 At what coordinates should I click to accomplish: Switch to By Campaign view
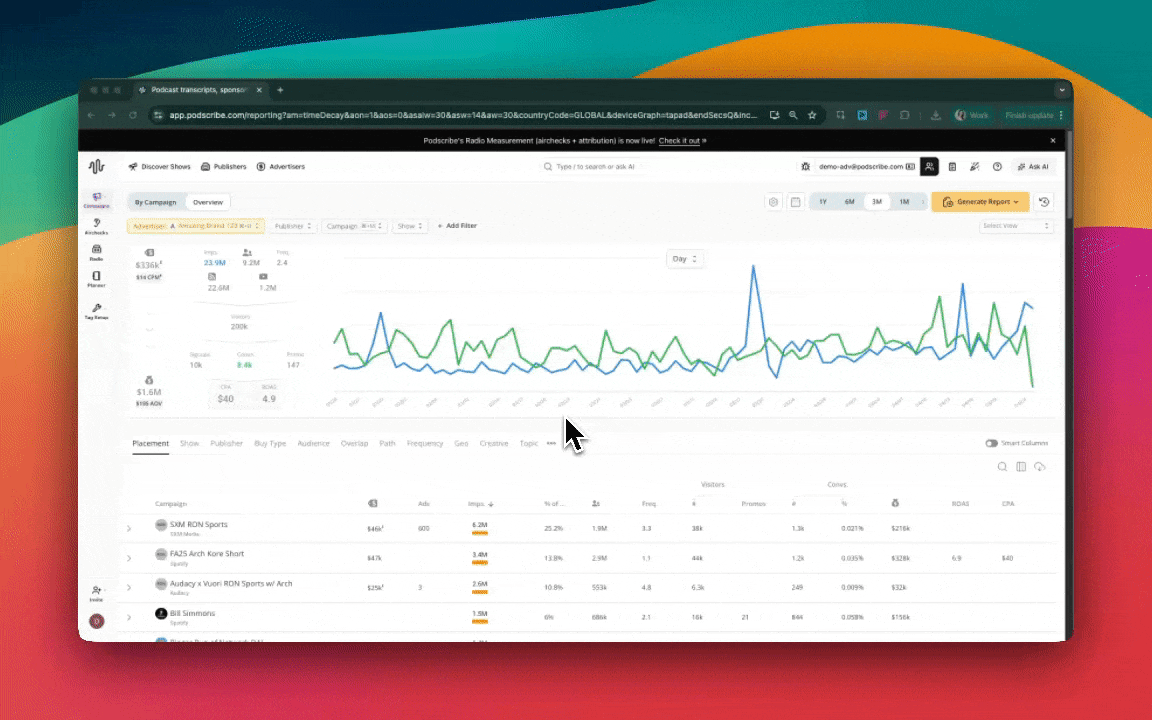point(155,202)
